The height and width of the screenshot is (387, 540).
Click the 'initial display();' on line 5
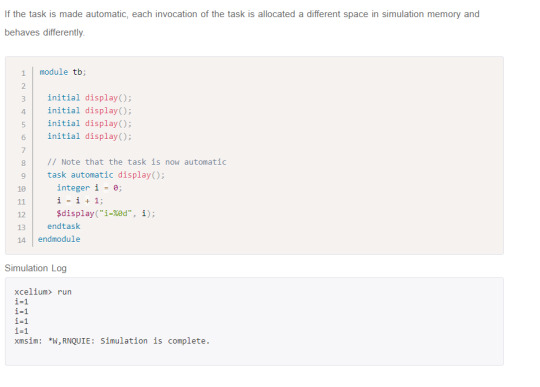[90, 123]
